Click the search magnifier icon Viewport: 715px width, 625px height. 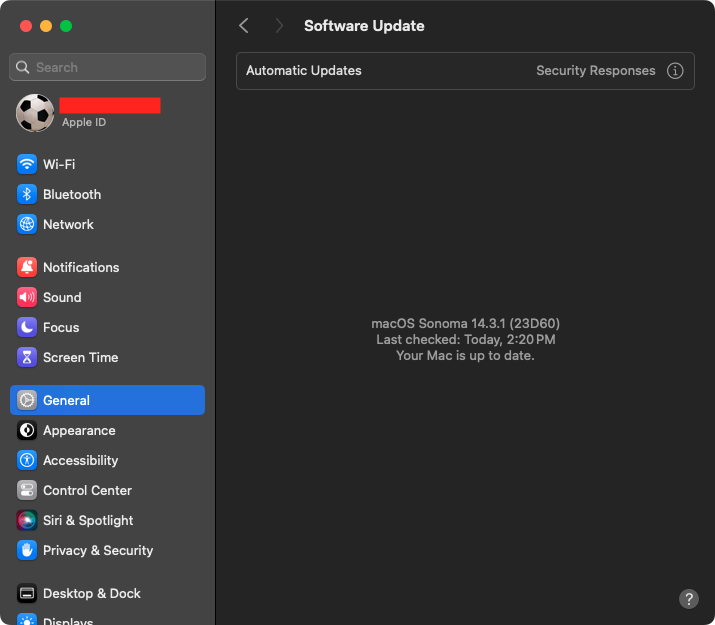click(22, 67)
